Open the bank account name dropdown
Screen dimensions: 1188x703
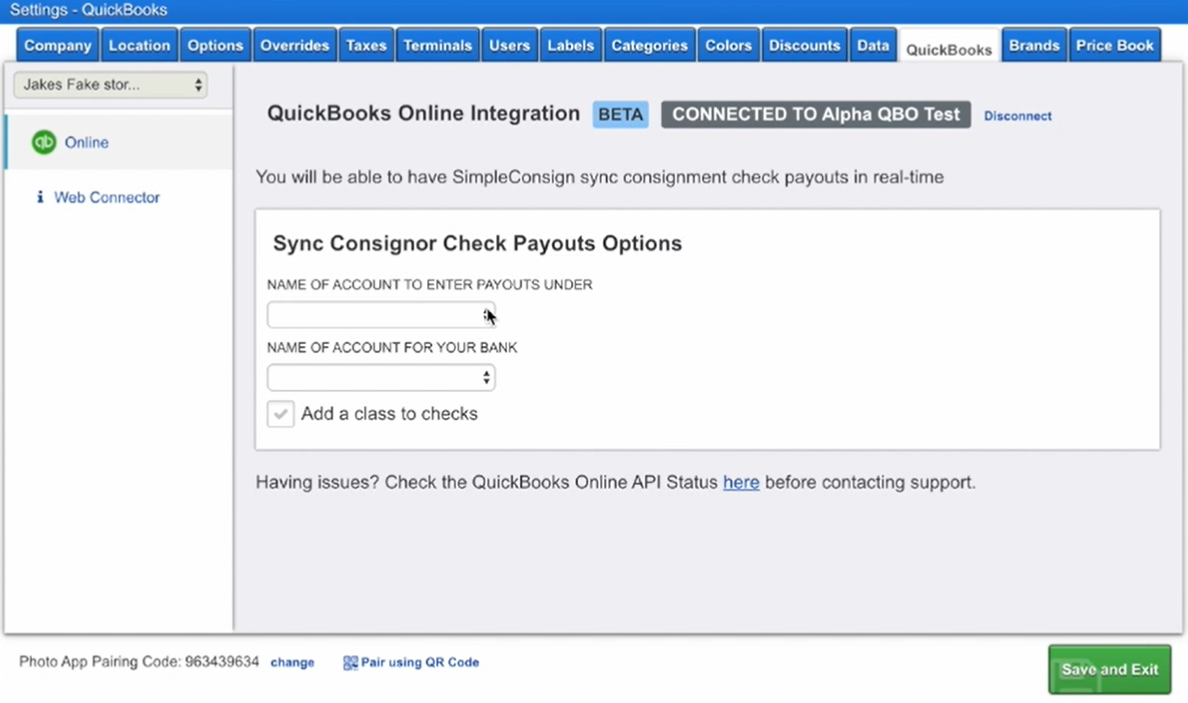381,377
